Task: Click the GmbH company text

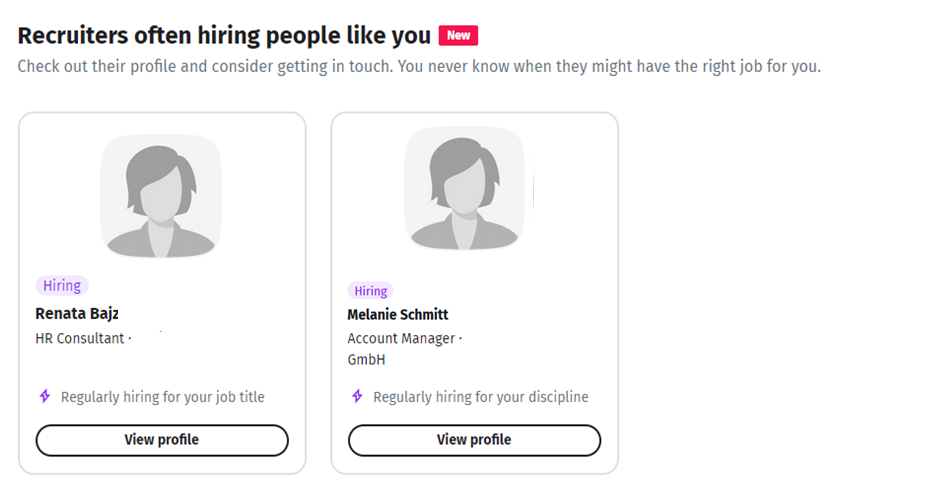Action: point(366,360)
